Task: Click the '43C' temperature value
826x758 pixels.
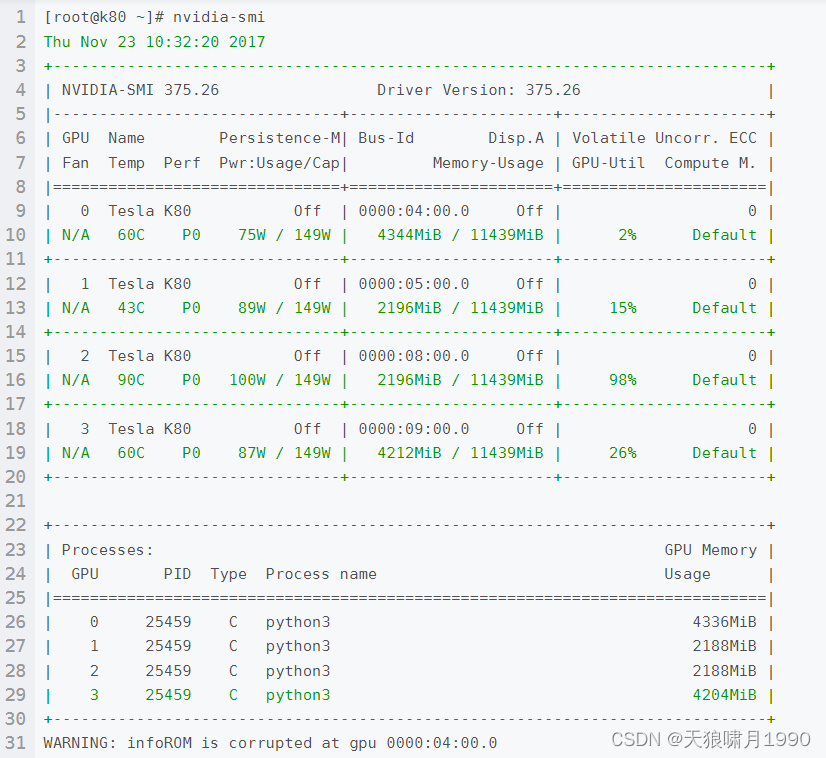Action: [131, 308]
